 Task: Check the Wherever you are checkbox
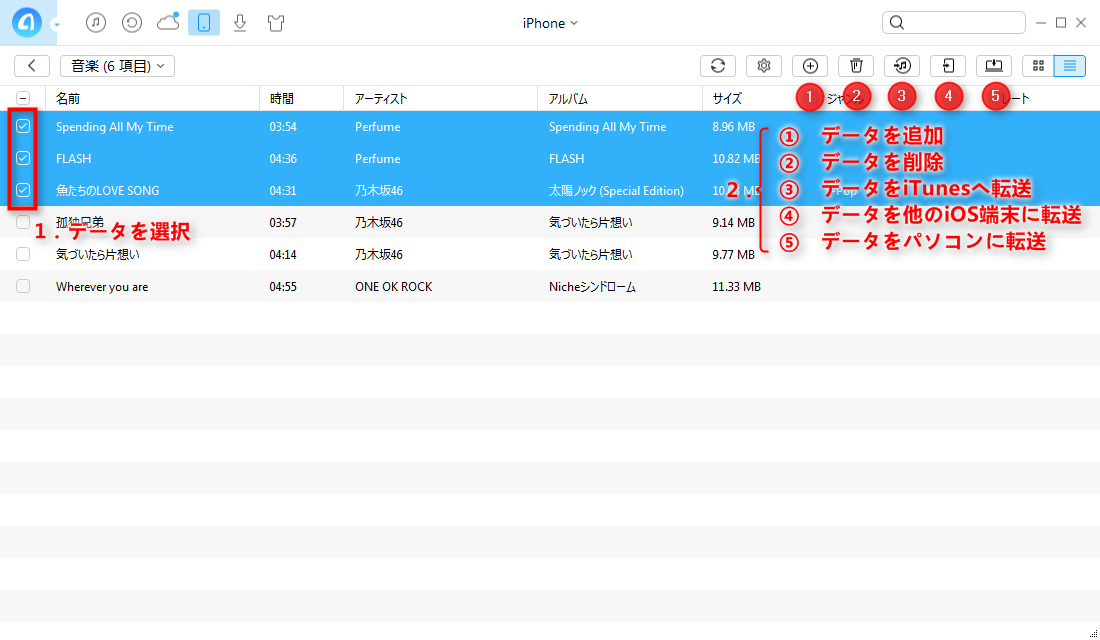pos(23,286)
